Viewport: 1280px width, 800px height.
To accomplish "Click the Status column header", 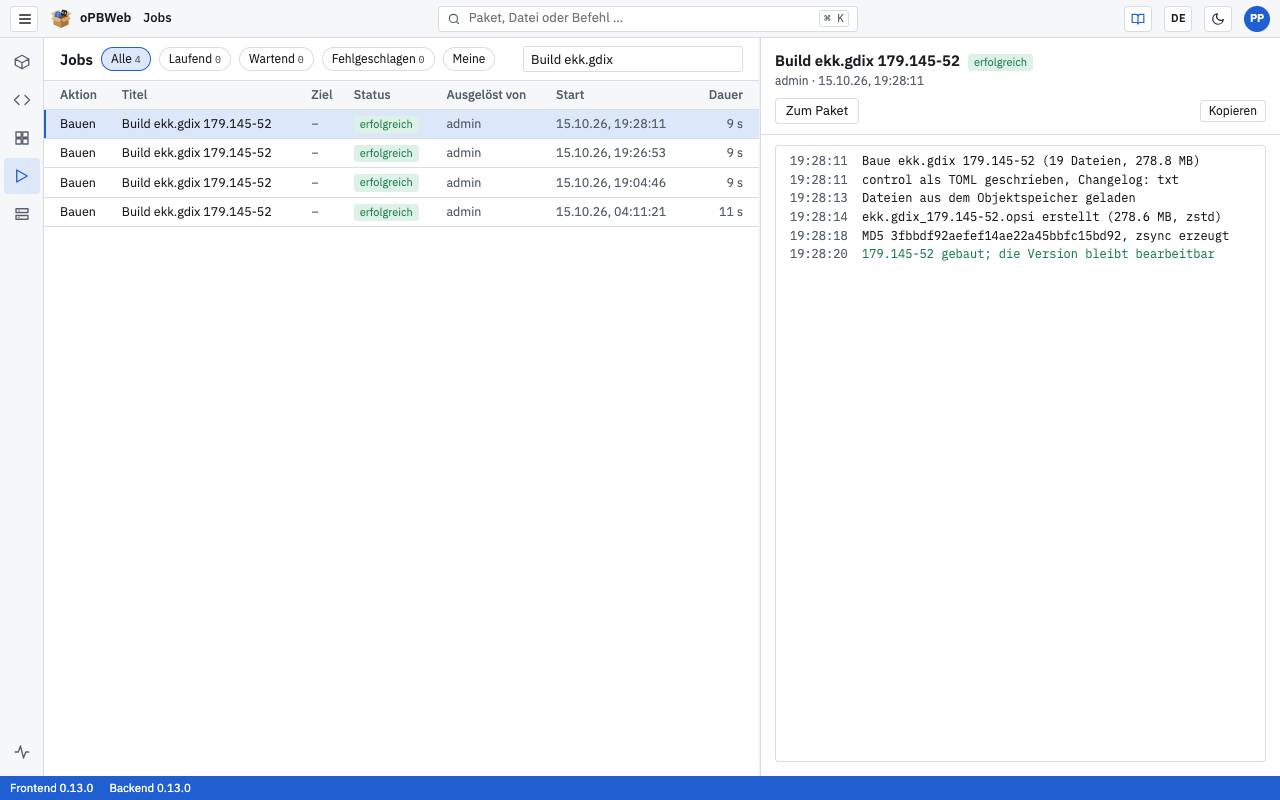I will pos(372,95).
